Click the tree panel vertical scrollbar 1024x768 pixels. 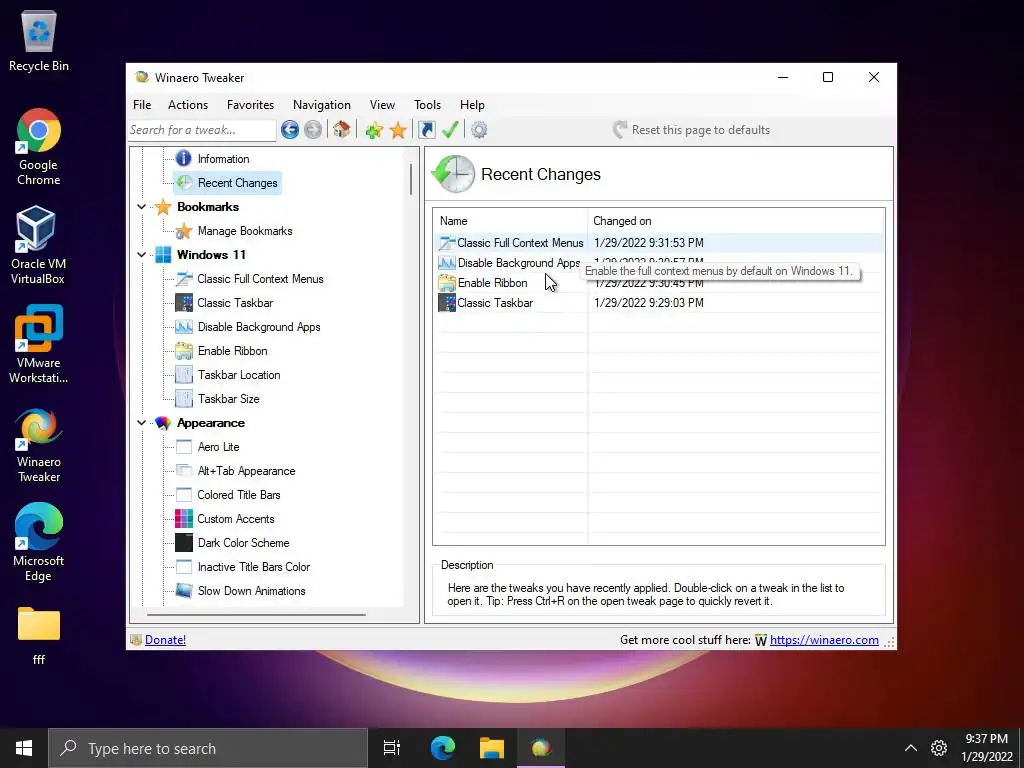click(411, 179)
